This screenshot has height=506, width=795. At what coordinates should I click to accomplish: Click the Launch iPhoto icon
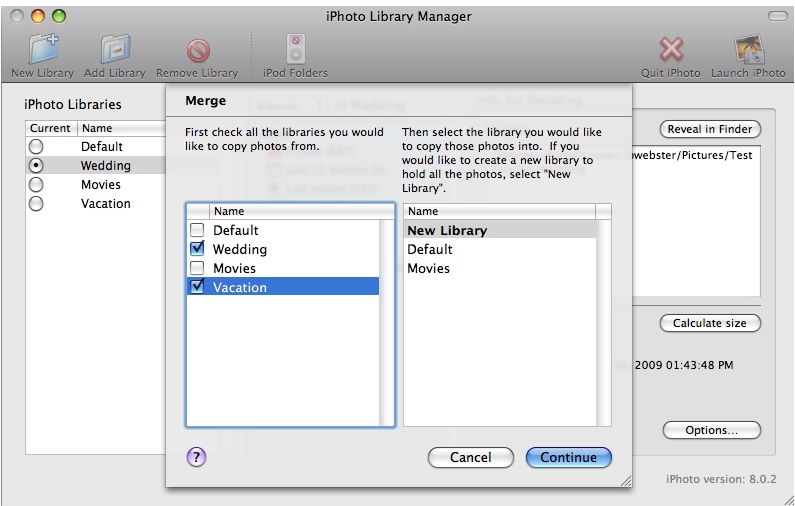pyautogui.click(x=748, y=50)
